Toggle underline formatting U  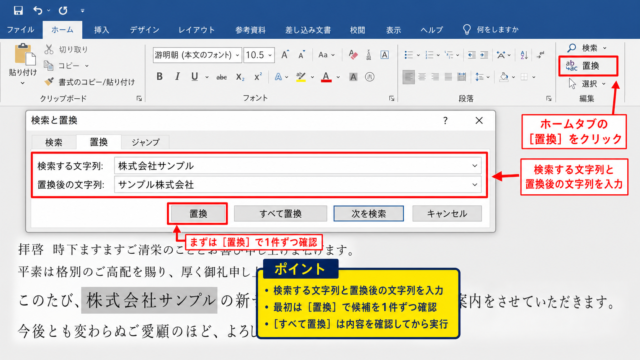pyautogui.click(x=195, y=76)
